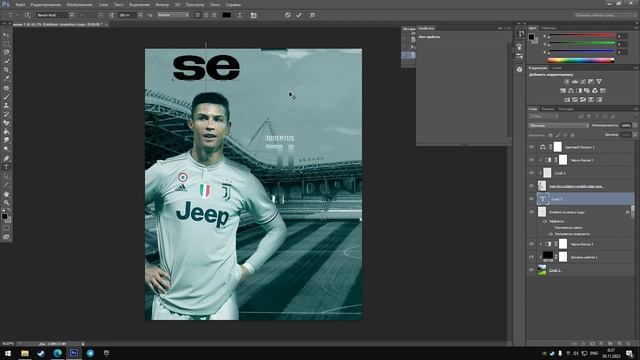Align text left in options bar
Image resolution: width=640 pixels, height=360 pixels.
tap(198, 15)
